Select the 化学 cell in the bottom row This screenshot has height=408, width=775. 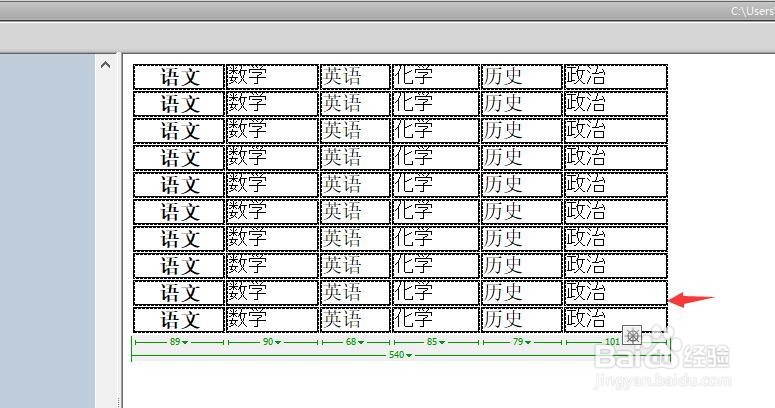[x=436, y=319]
